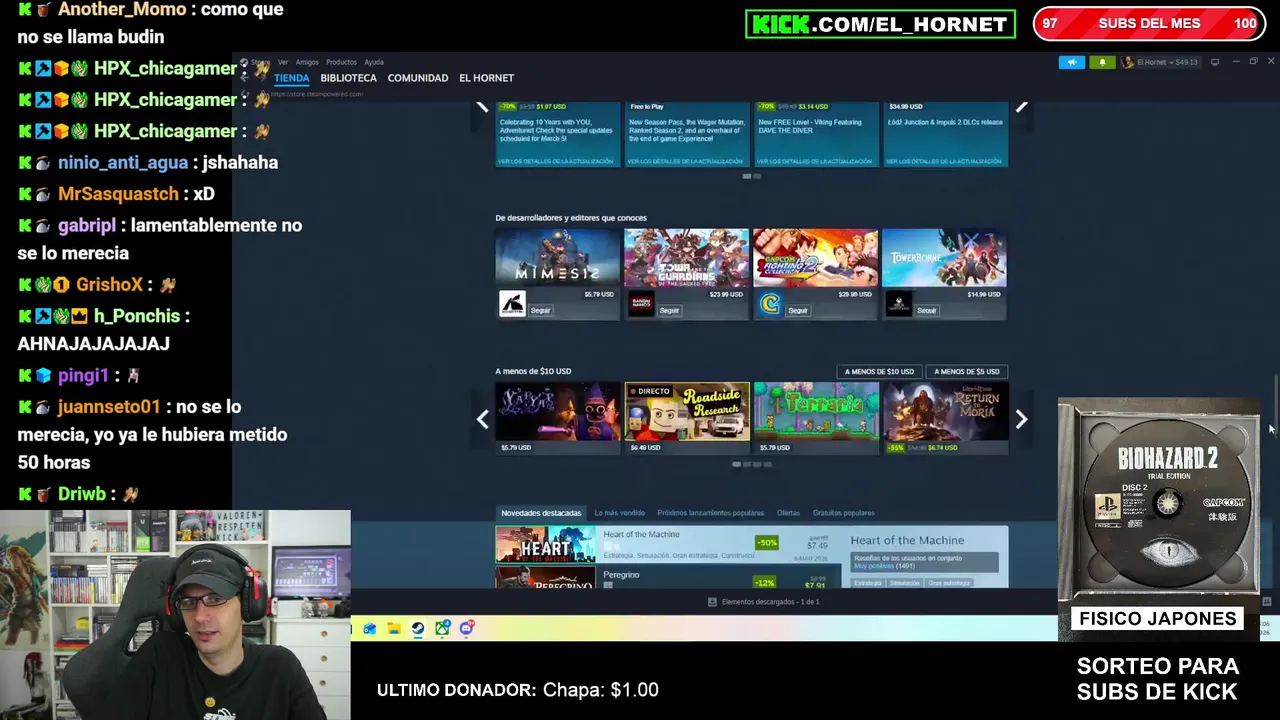Select the Novedades destacadas tab

click(x=541, y=513)
